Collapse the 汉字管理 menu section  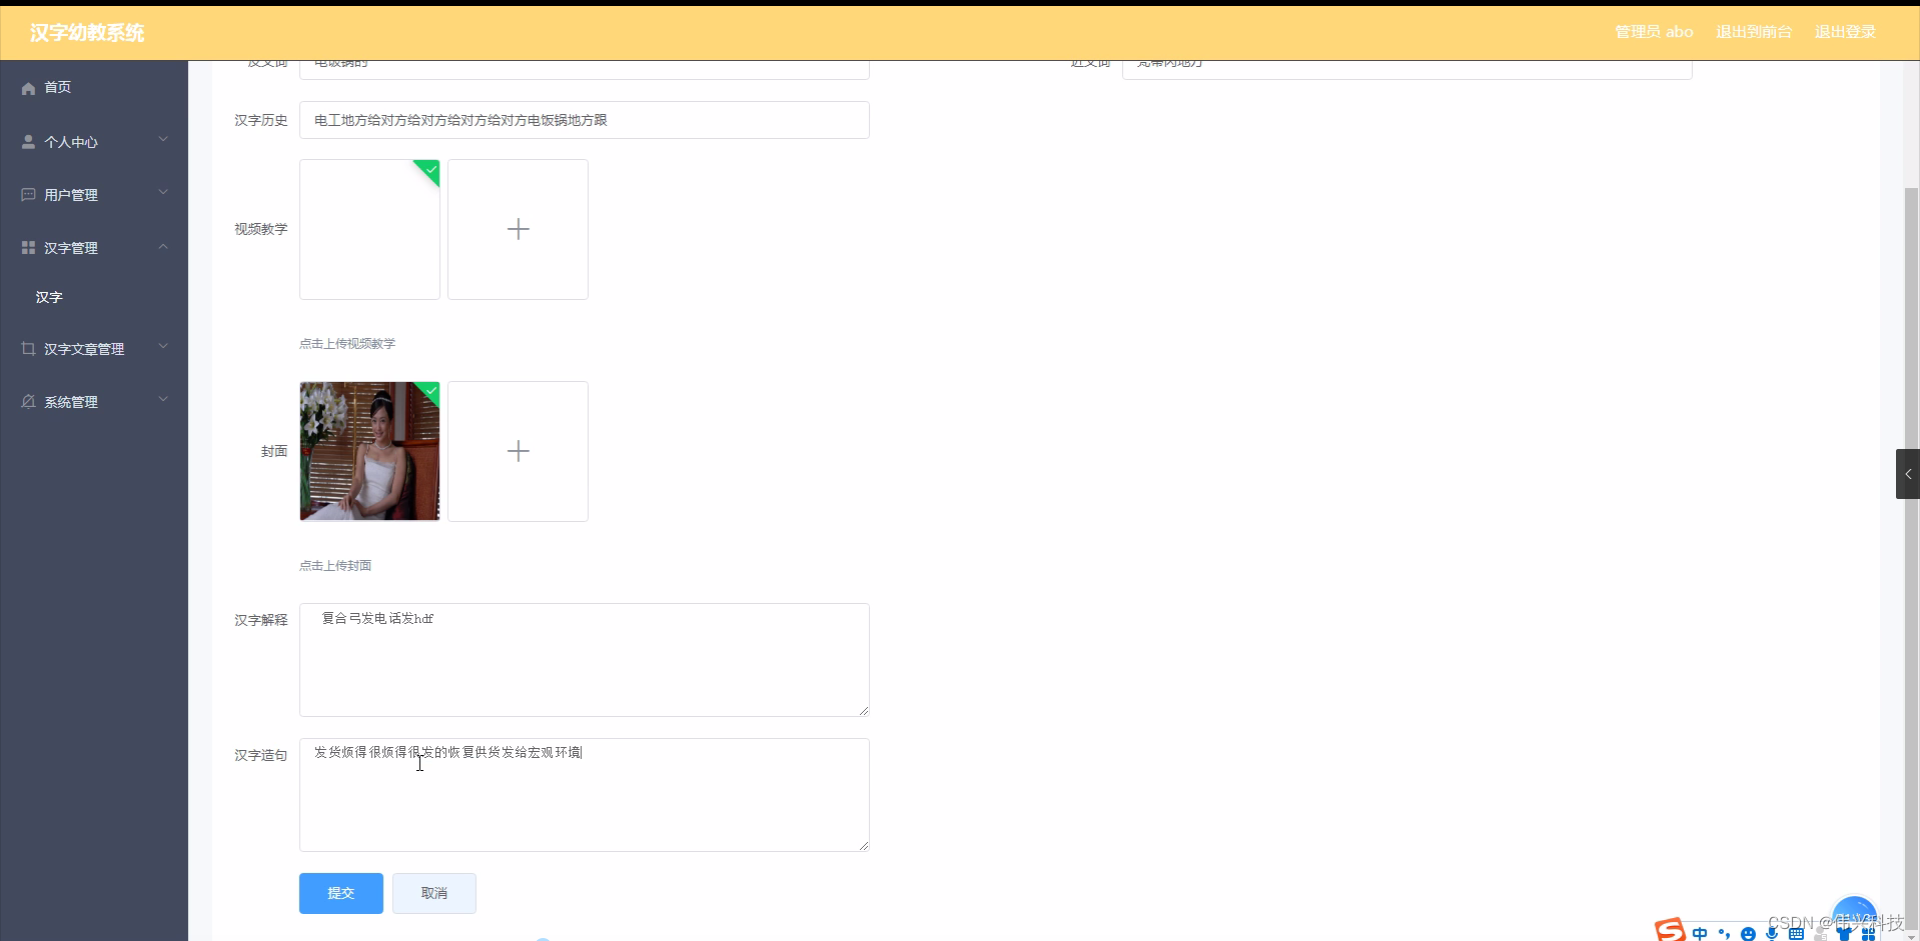pos(163,247)
